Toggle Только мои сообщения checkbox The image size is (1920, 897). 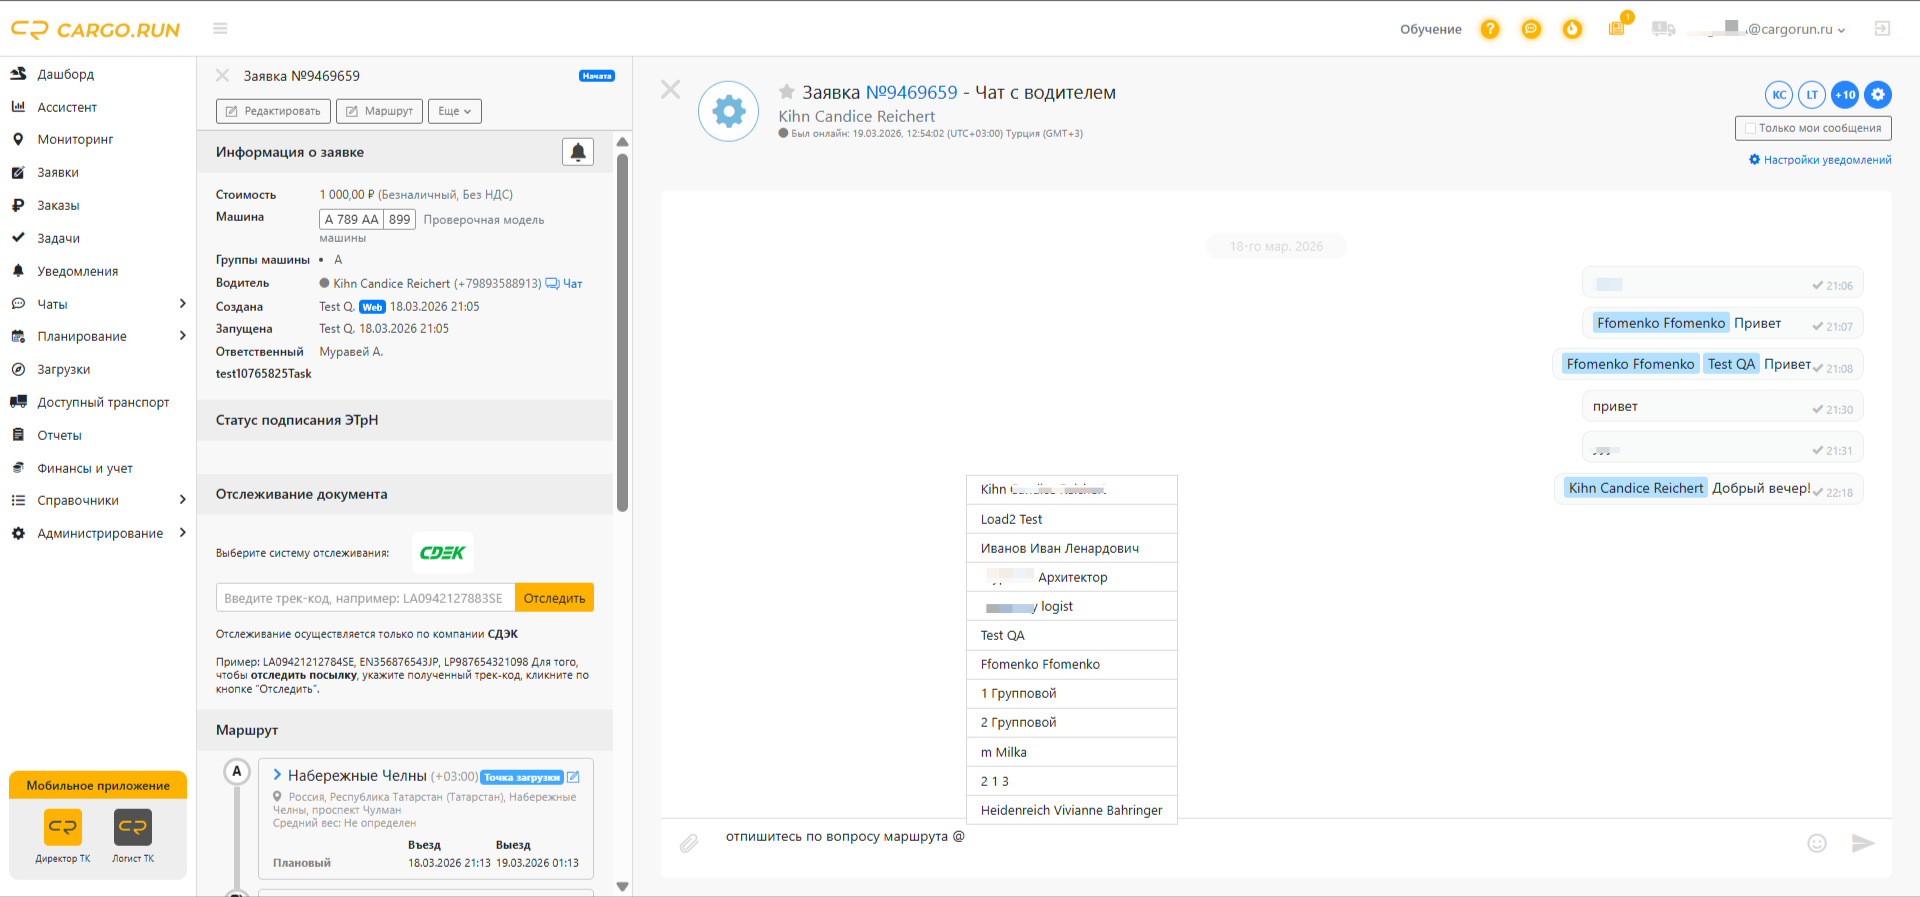click(1751, 128)
